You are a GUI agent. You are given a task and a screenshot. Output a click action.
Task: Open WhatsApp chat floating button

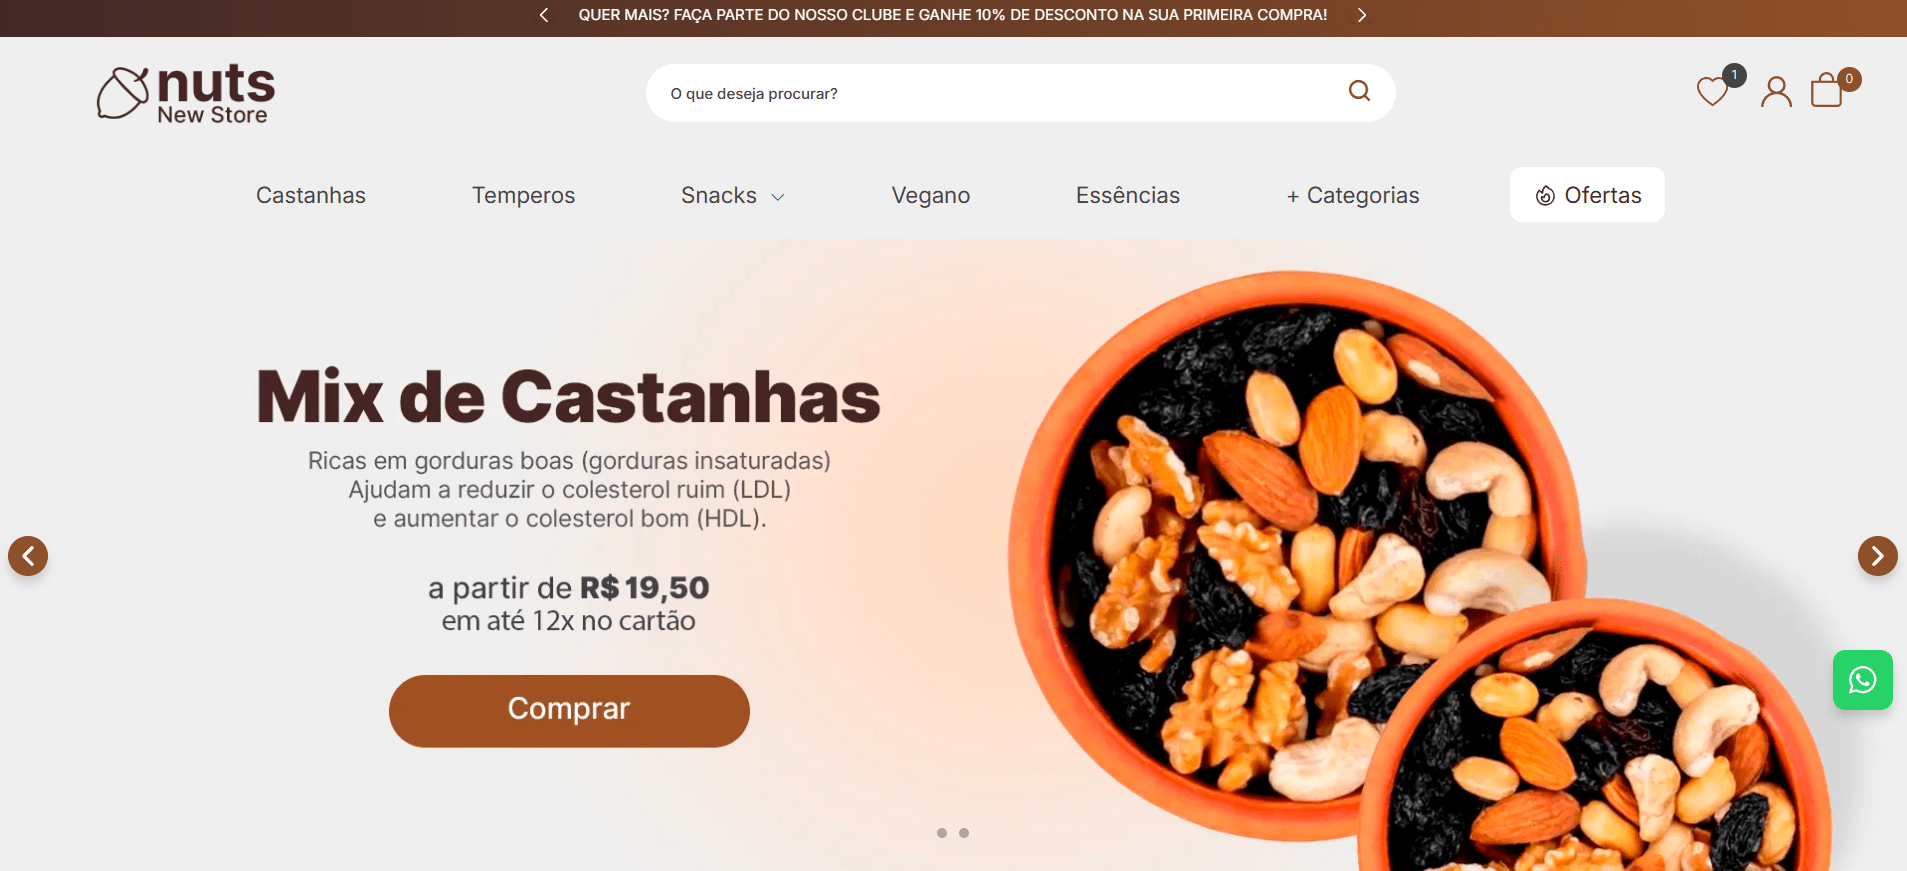1862,680
